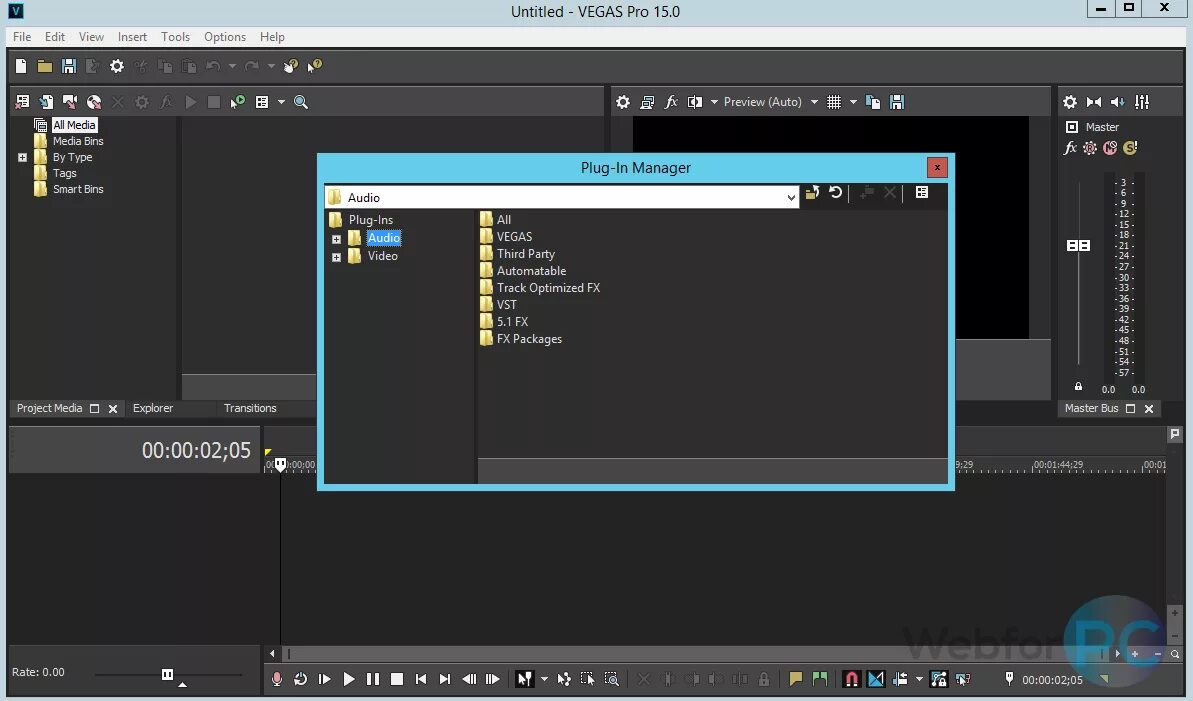Select Smart Bins folder in media tree

[x=78, y=189]
